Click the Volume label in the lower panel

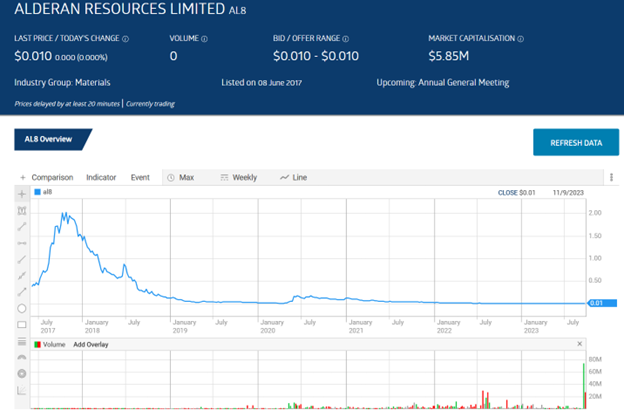point(54,345)
